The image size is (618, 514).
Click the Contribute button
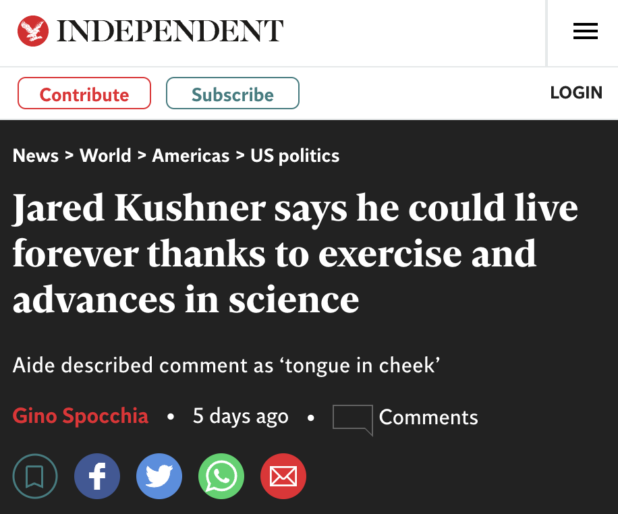(84, 94)
